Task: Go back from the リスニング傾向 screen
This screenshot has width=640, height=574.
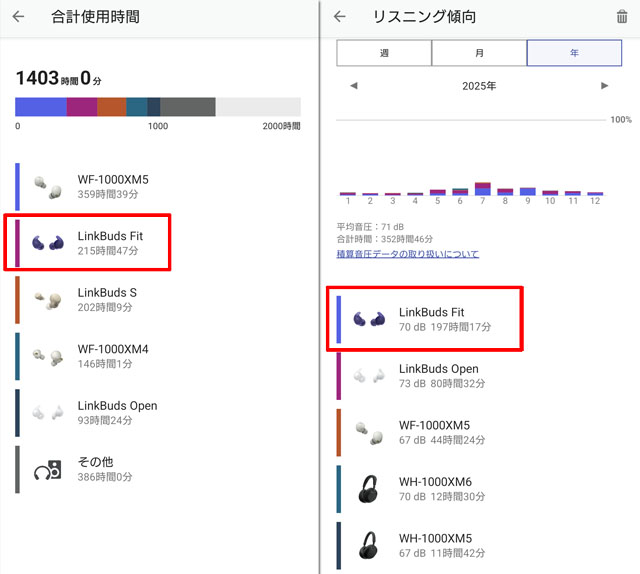Action: pyautogui.click(x=340, y=17)
